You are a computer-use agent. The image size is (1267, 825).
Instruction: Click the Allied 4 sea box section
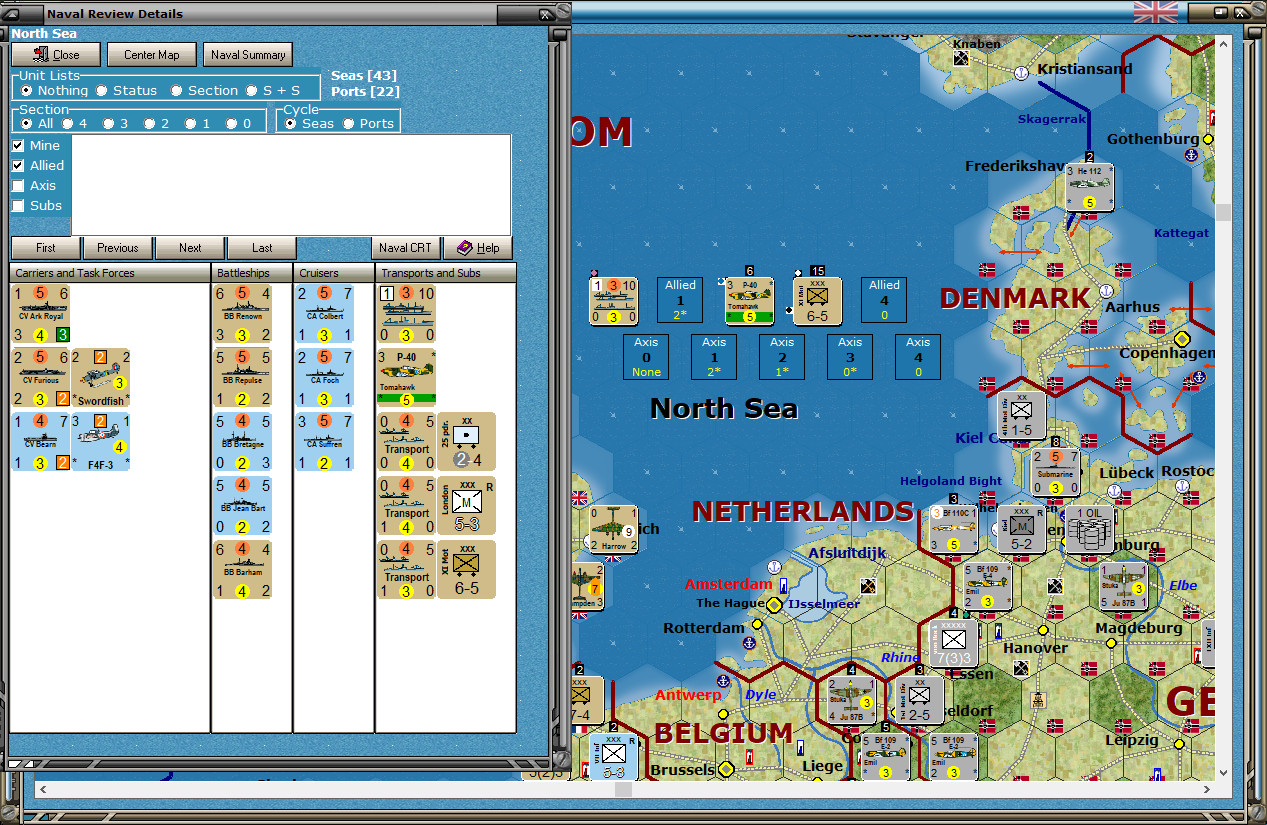tap(884, 300)
